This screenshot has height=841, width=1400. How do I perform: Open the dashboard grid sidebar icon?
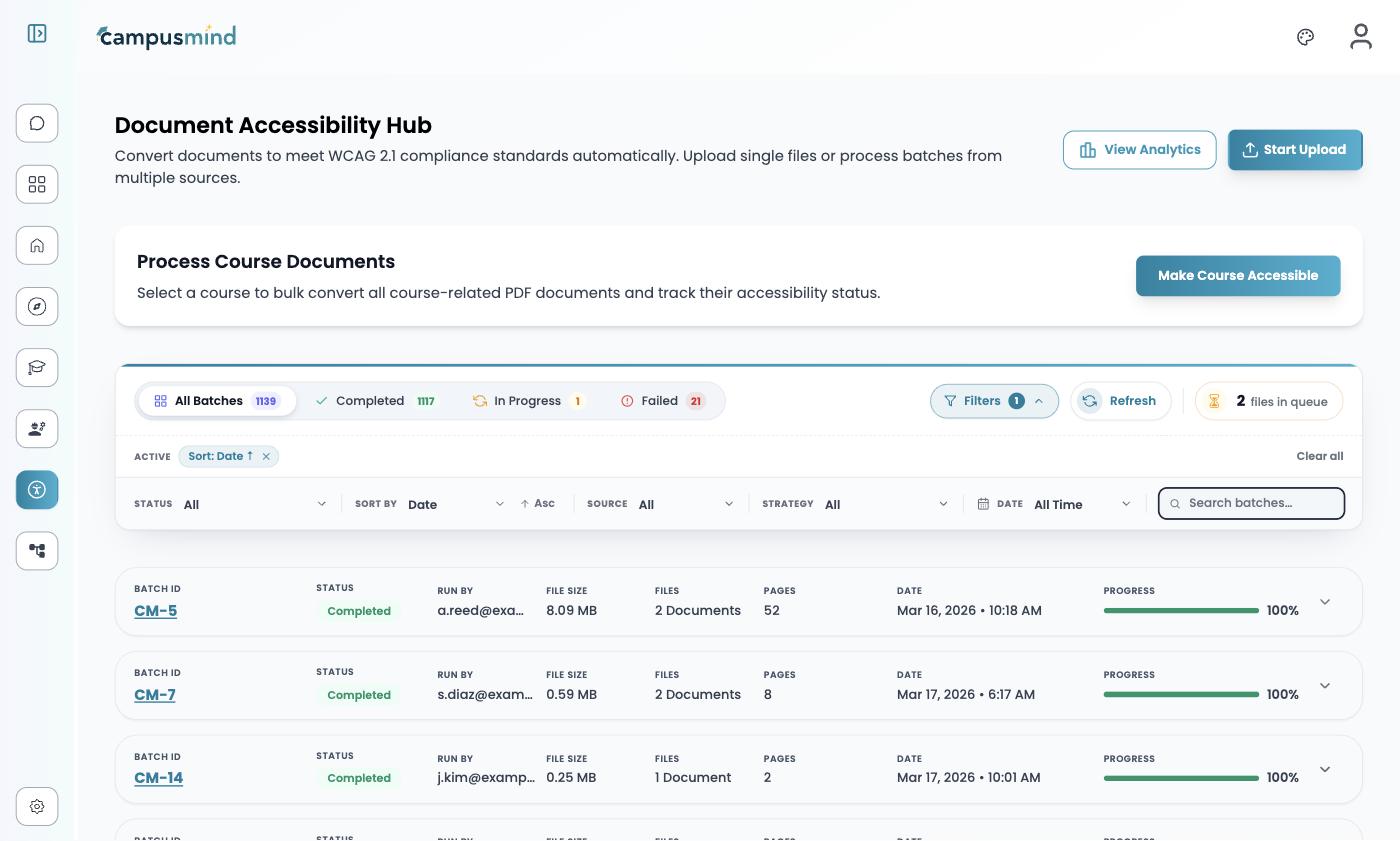(37, 184)
